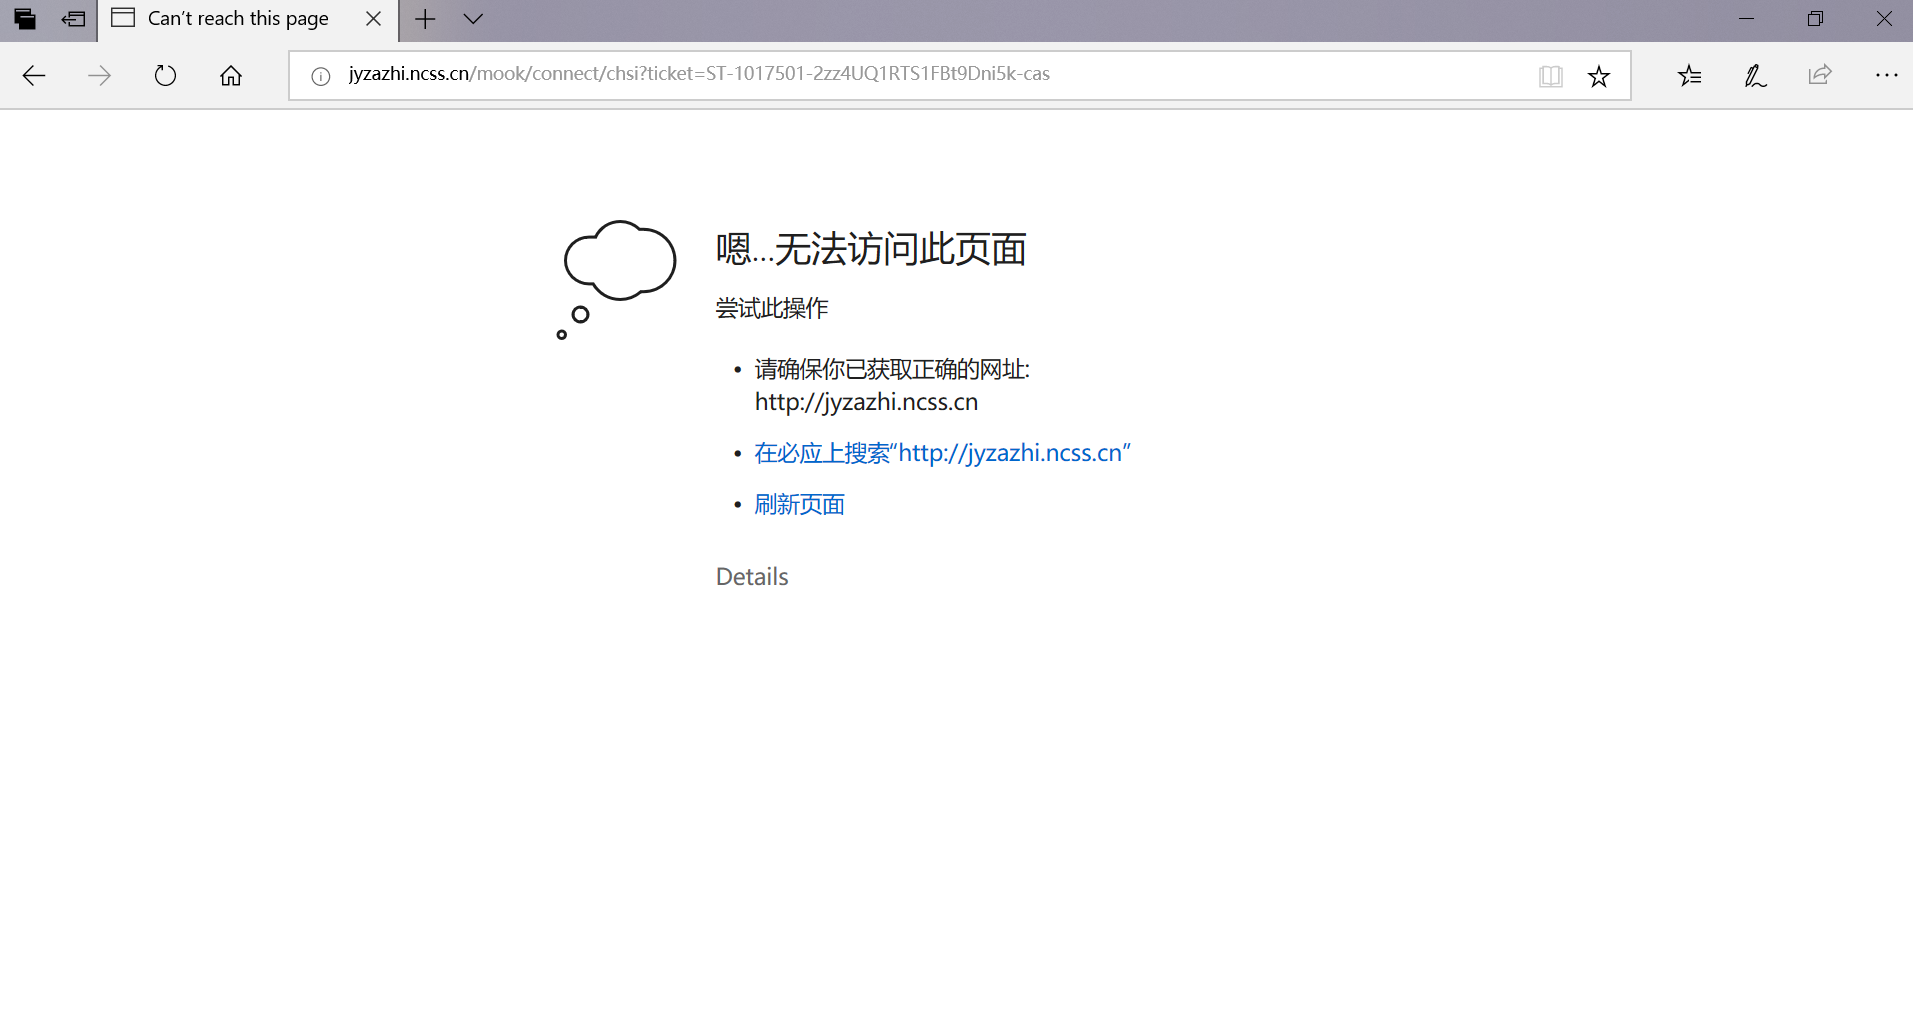This screenshot has height=1011, width=1913.
Task: Open a new tab
Action: coord(425,19)
